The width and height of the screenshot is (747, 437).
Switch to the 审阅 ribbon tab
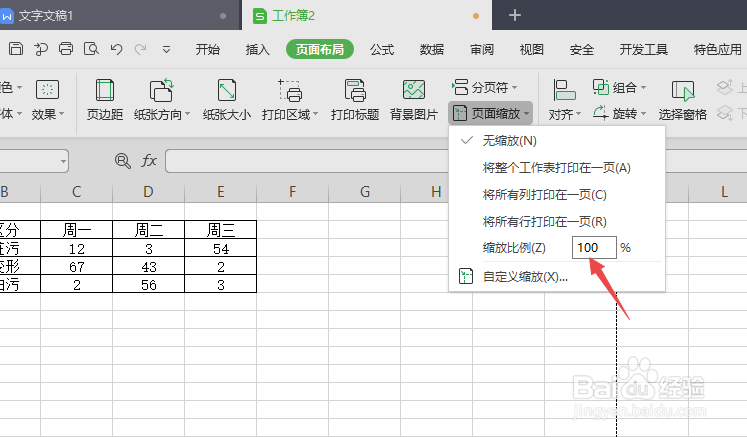[482, 50]
